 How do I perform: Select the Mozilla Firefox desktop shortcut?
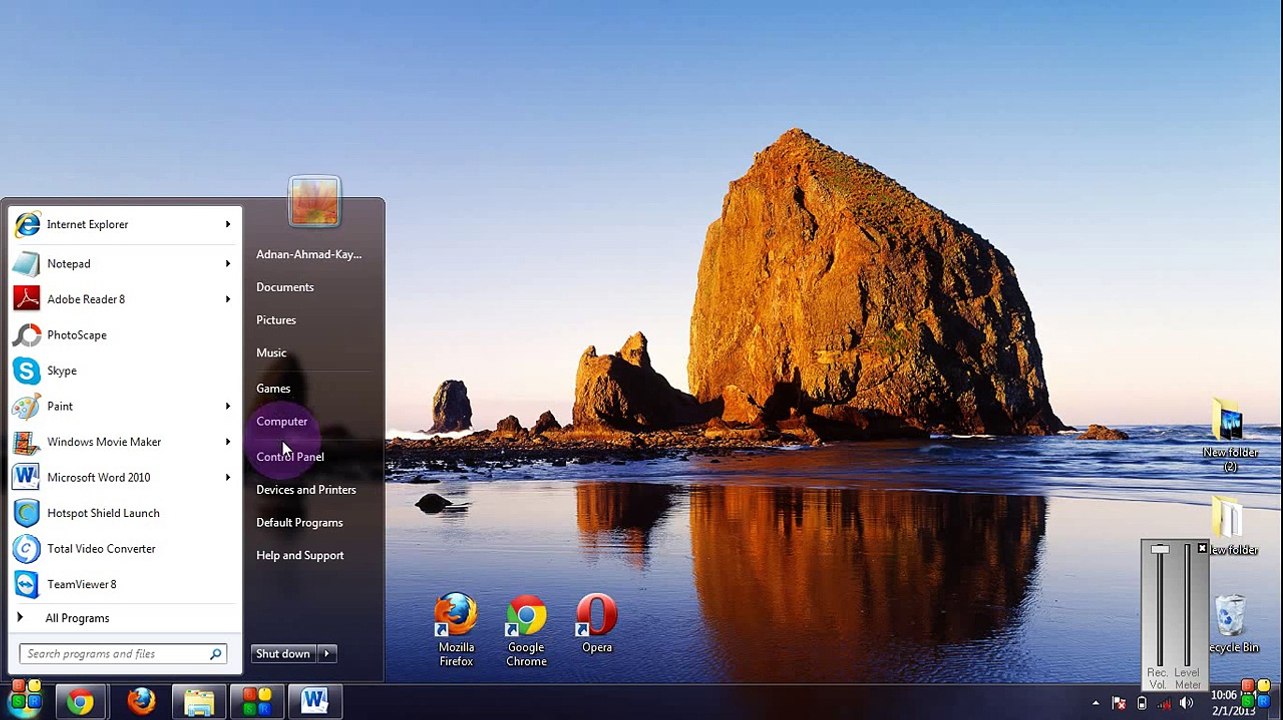click(x=456, y=630)
